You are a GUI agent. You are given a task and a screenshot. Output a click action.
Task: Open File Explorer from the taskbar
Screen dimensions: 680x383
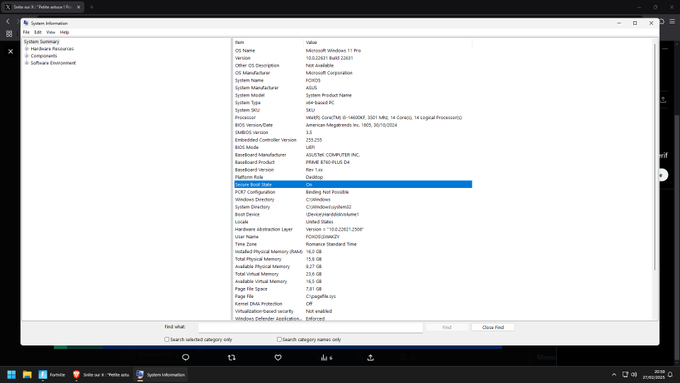pyautogui.click(x=27, y=375)
